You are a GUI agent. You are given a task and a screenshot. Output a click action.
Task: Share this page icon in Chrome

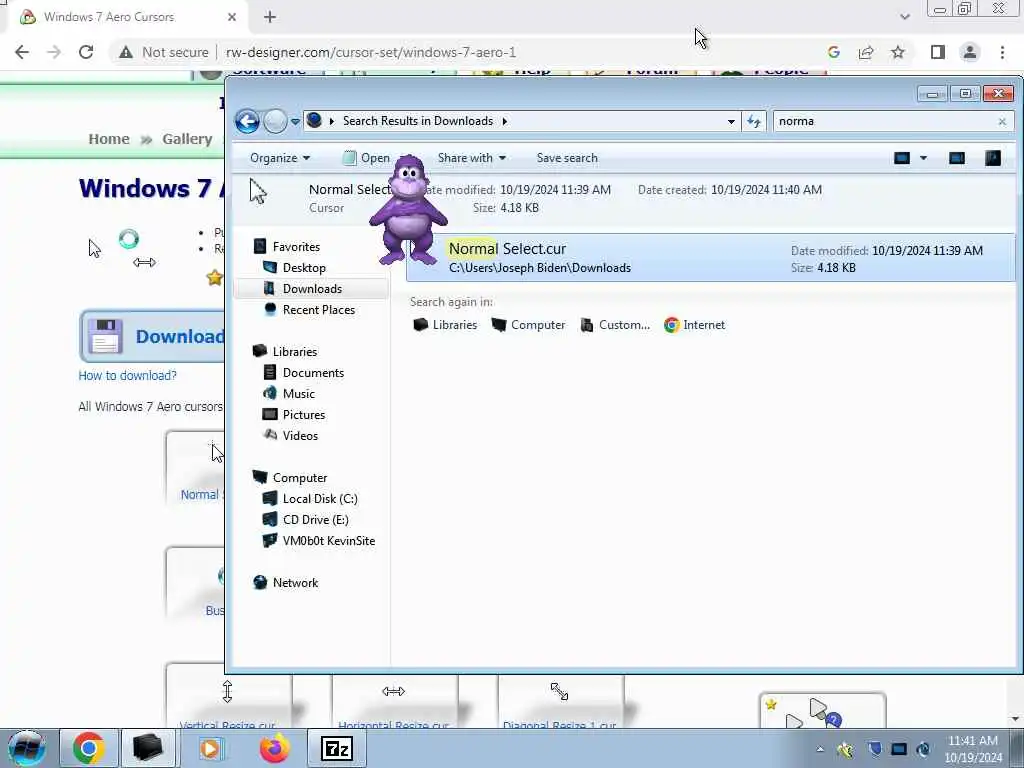click(x=866, y=52)
